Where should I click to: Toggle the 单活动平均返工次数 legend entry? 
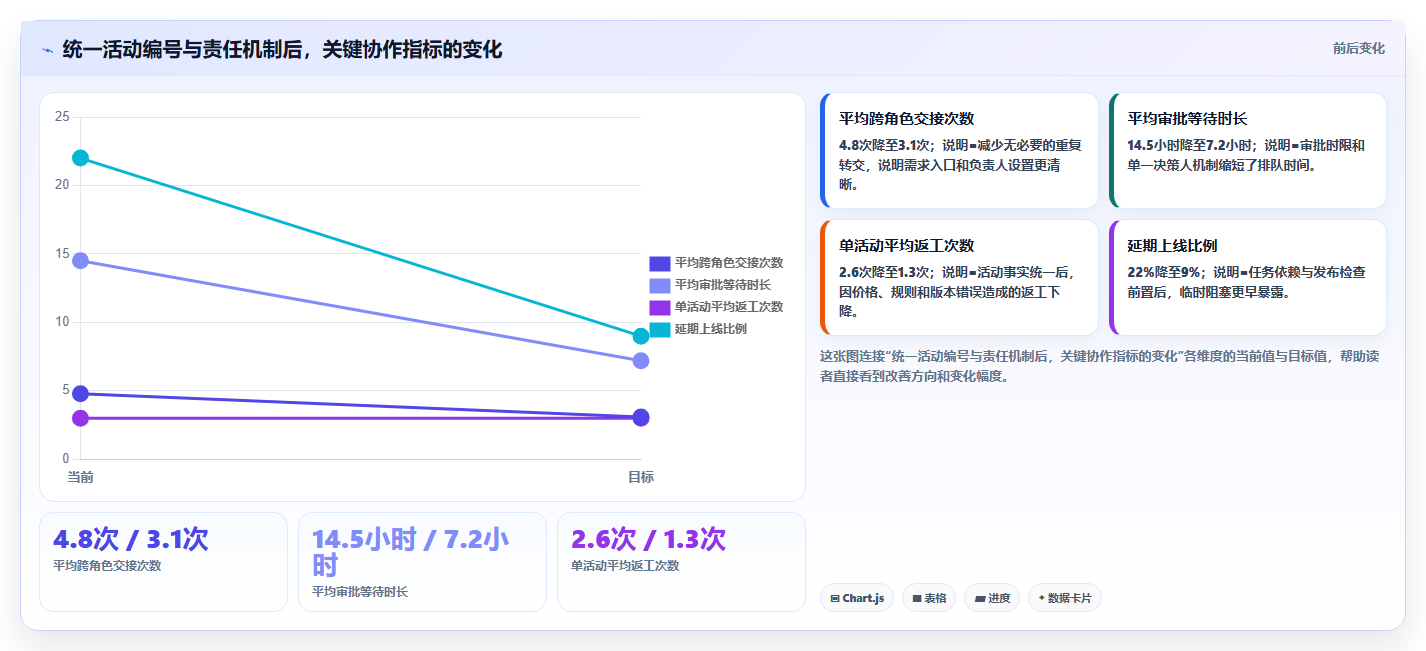click(716, 307)
